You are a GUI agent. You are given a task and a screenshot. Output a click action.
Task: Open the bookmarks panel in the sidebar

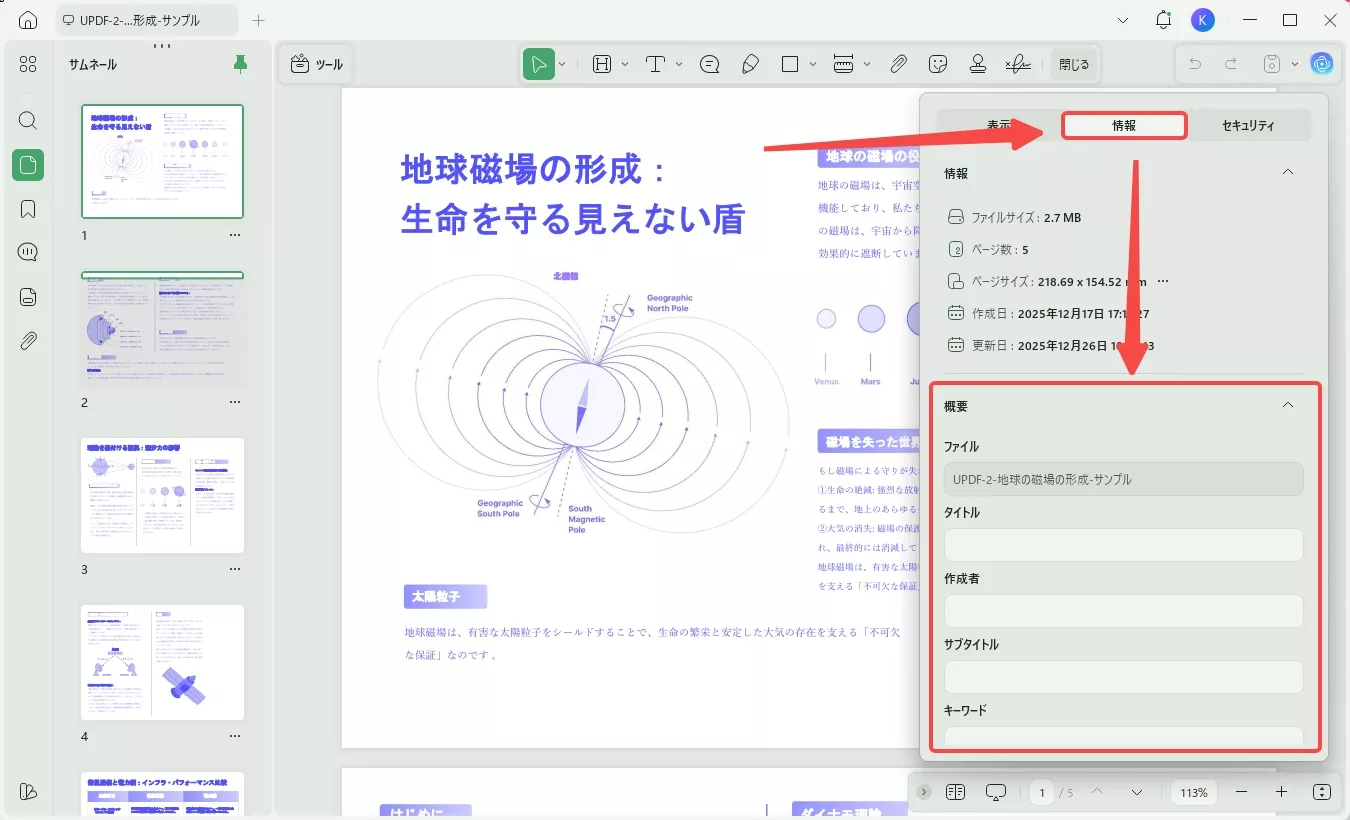27,208
